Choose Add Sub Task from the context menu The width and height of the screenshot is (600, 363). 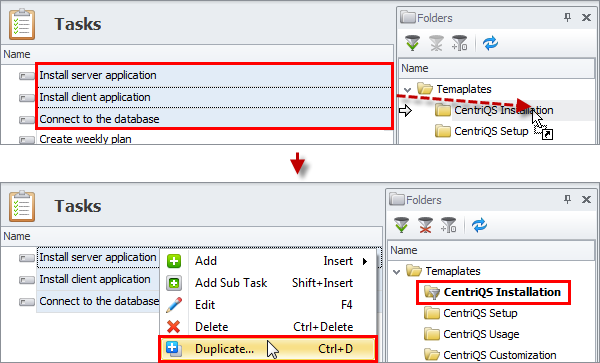click(x=267, y=283)
